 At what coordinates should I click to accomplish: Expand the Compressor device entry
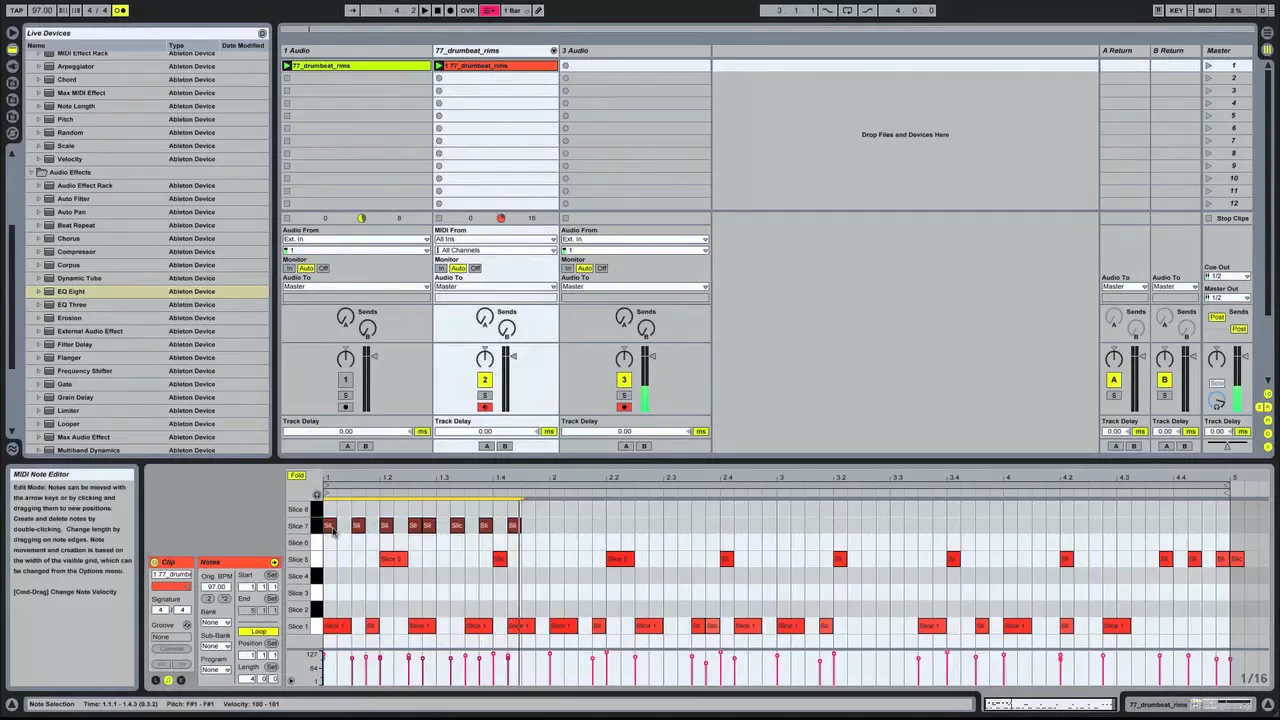[x=38, y=252]
